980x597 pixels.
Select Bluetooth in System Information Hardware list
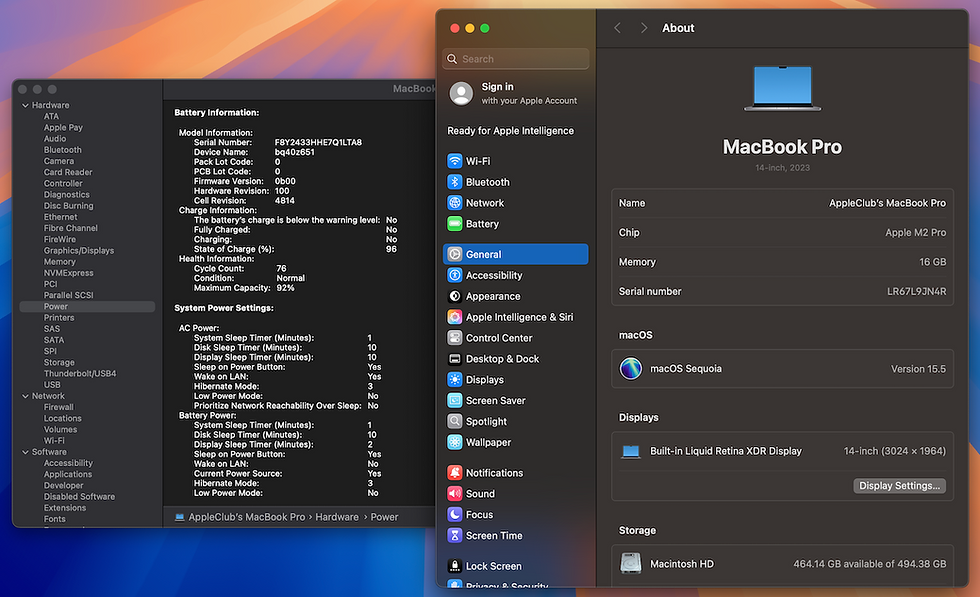(x=62, y=150)
